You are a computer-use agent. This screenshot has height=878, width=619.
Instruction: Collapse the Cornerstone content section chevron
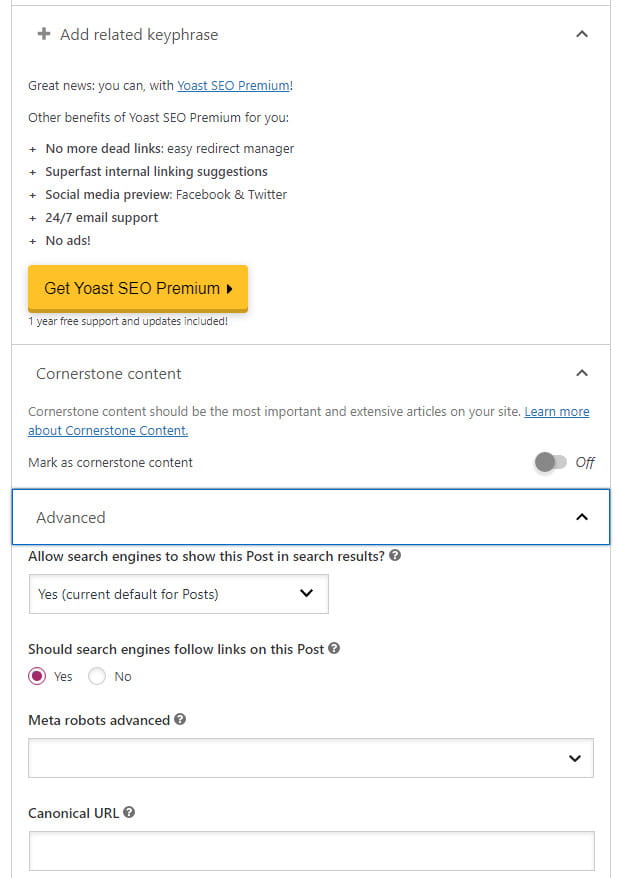coord(582,373)
